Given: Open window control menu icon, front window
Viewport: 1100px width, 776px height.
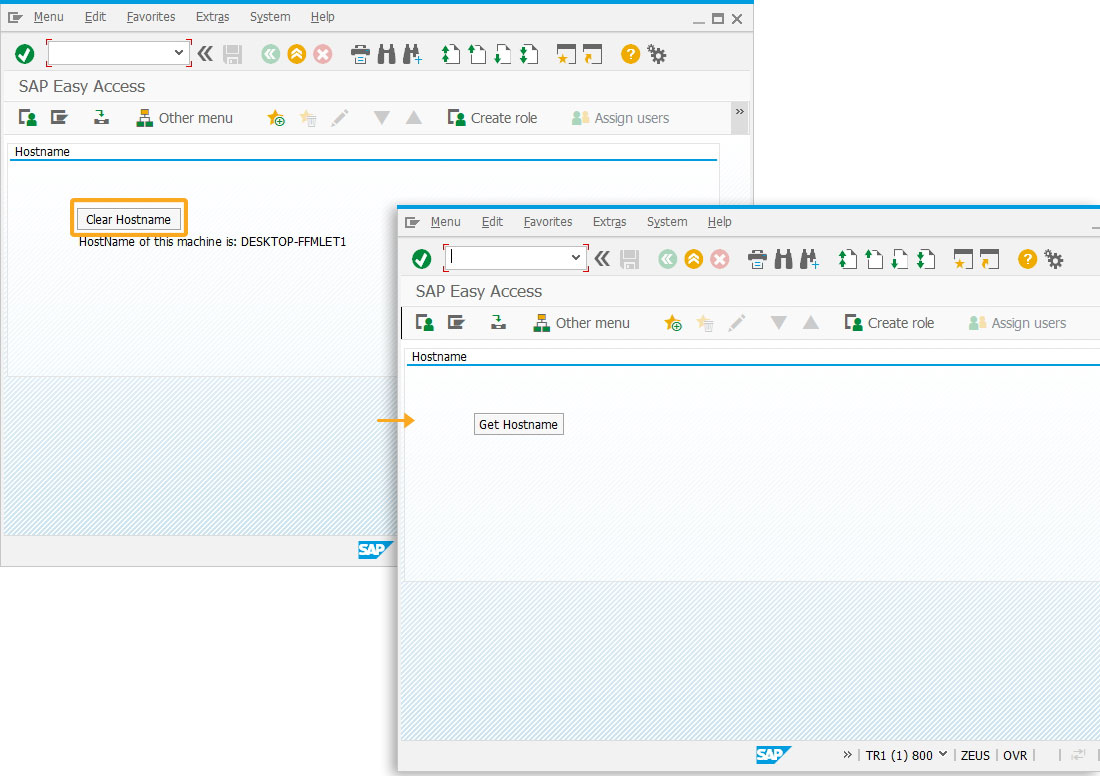Looking at the screenshot, I should pos(412,222).
